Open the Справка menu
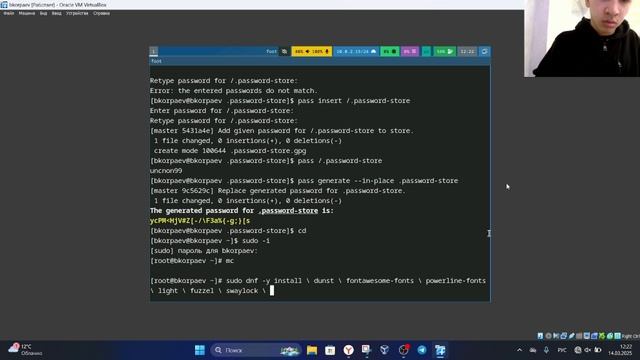Screen dimensions: 640x360 pyautogui.click(x=101, y=13)
